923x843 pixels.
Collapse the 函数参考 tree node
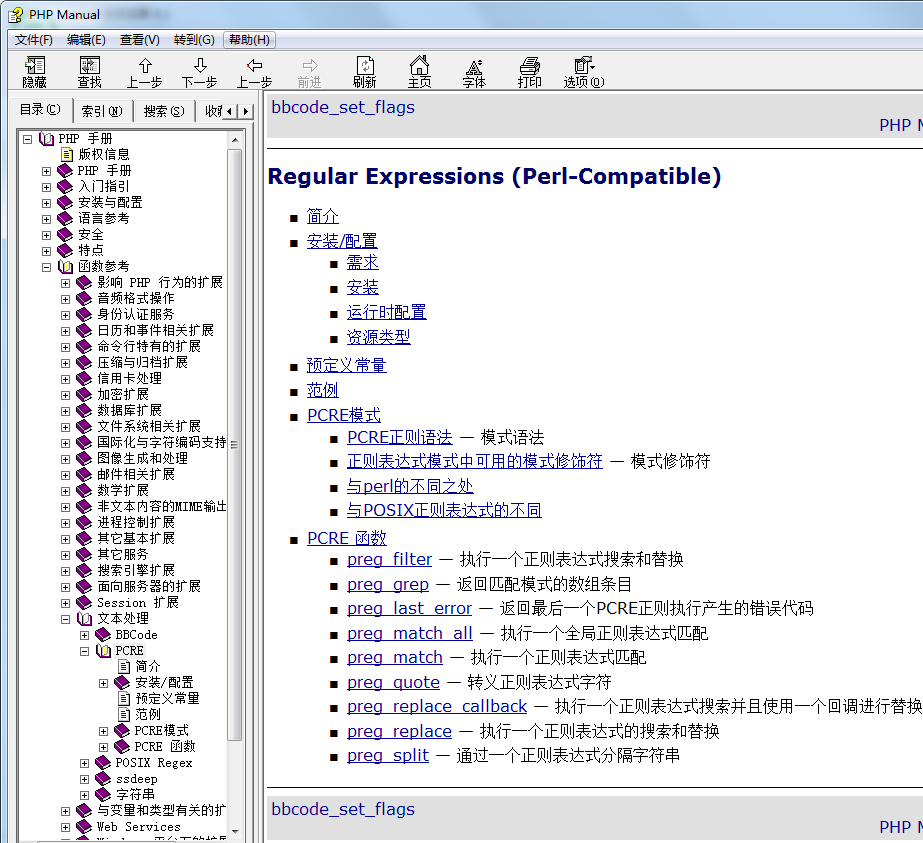pos(47,267)
